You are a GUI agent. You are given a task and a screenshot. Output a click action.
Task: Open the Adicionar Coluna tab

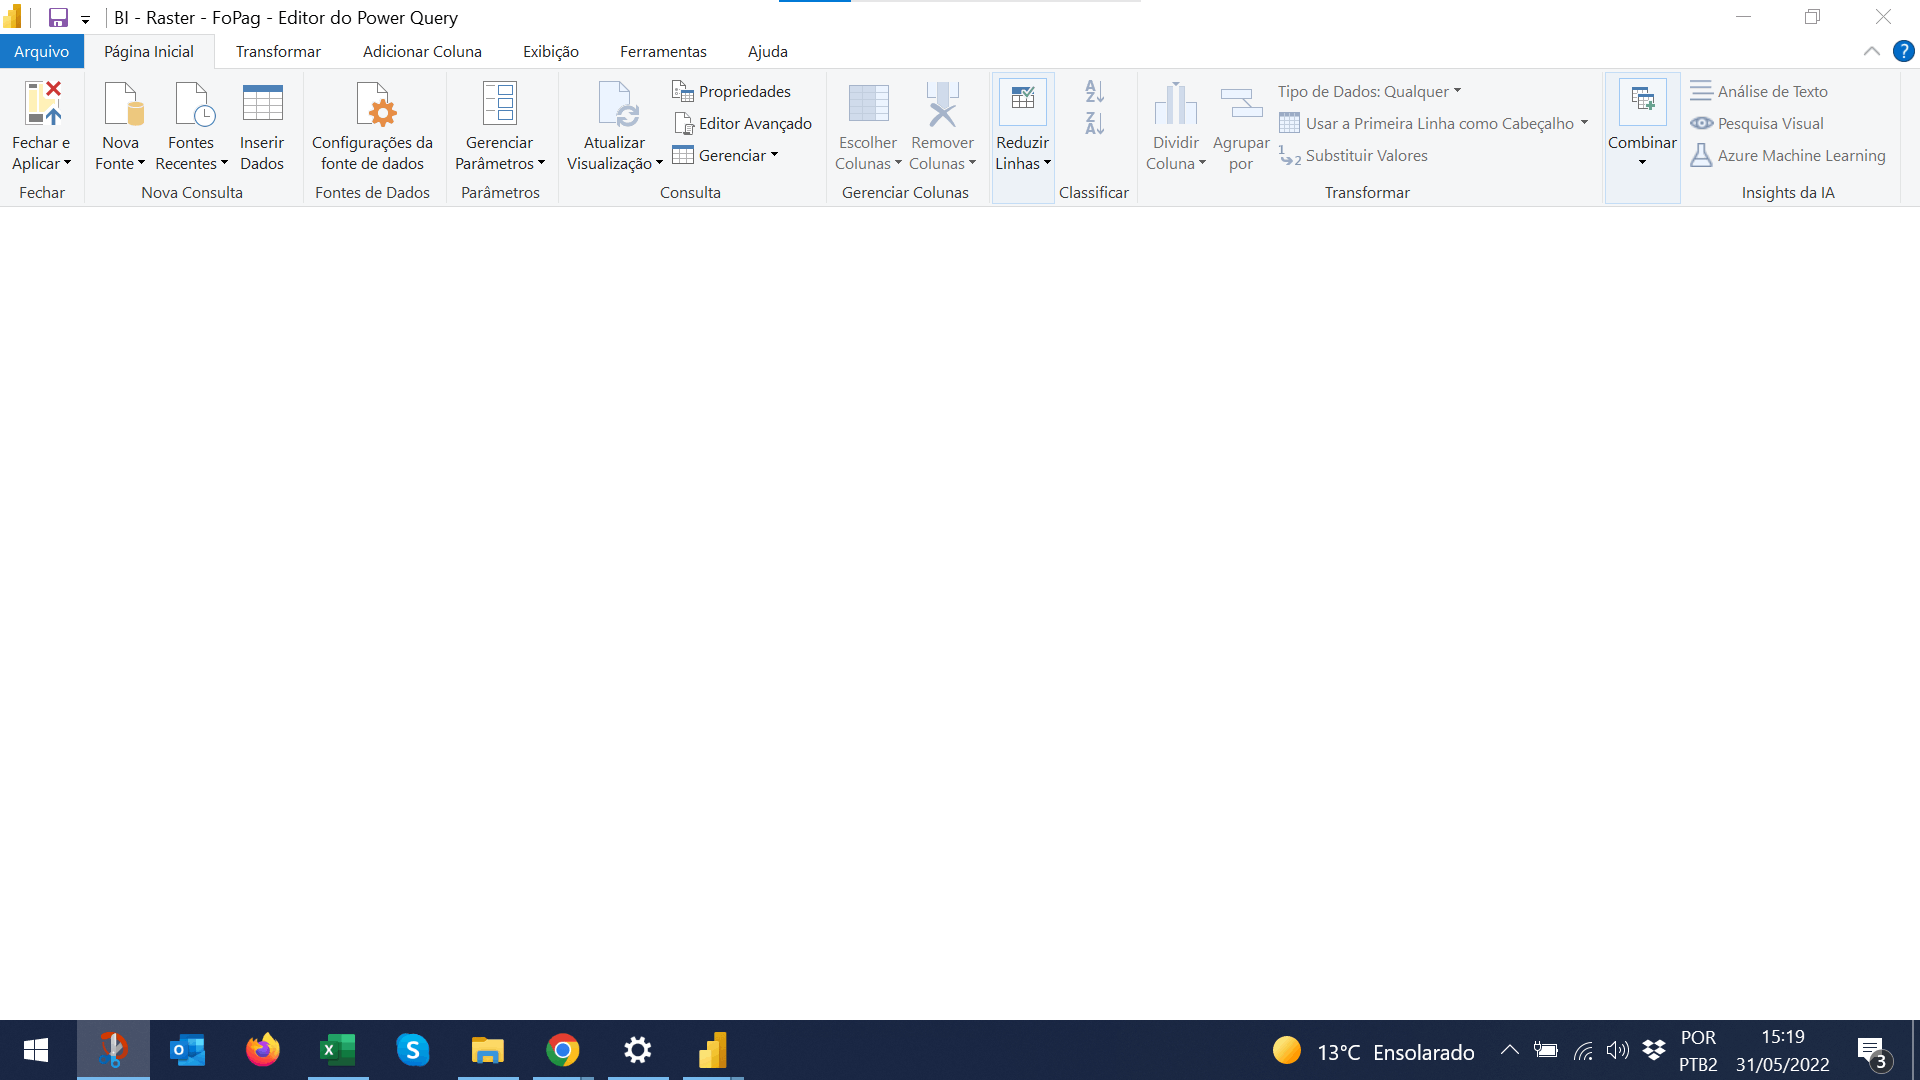422,51
